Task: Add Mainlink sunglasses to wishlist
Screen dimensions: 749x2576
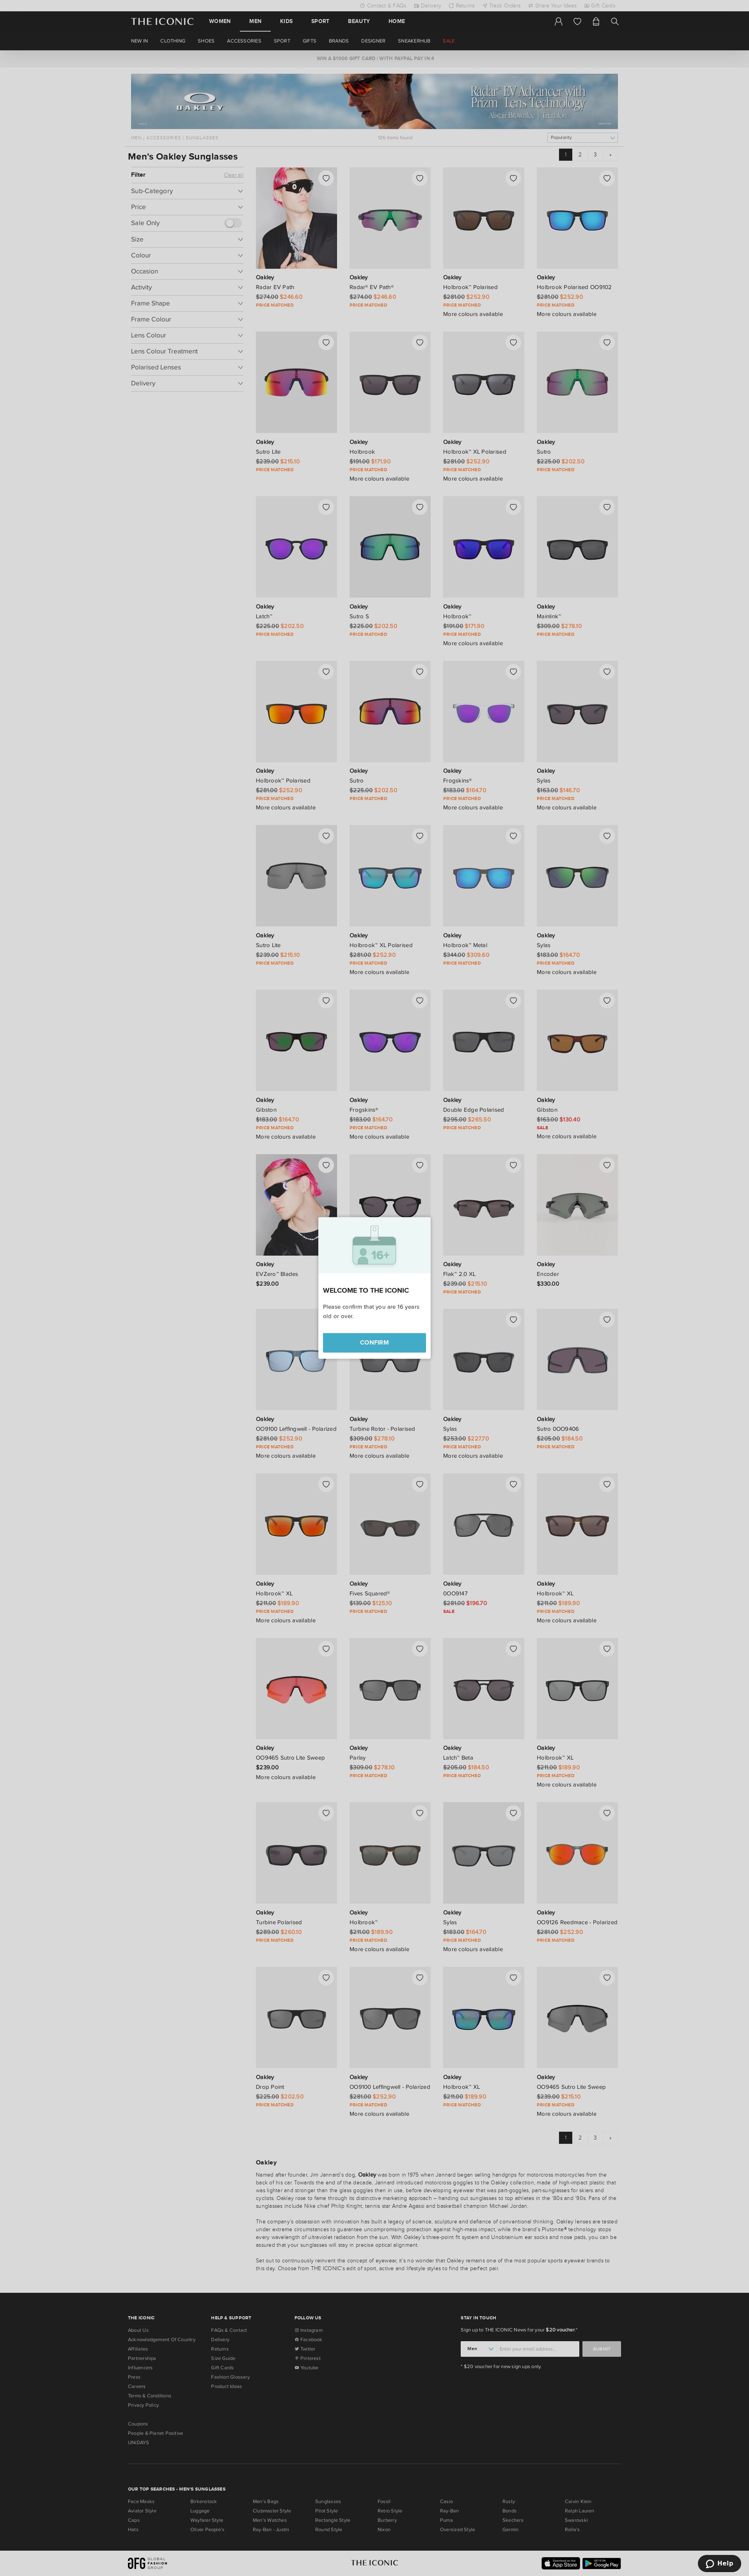Action: click(607, 507)
